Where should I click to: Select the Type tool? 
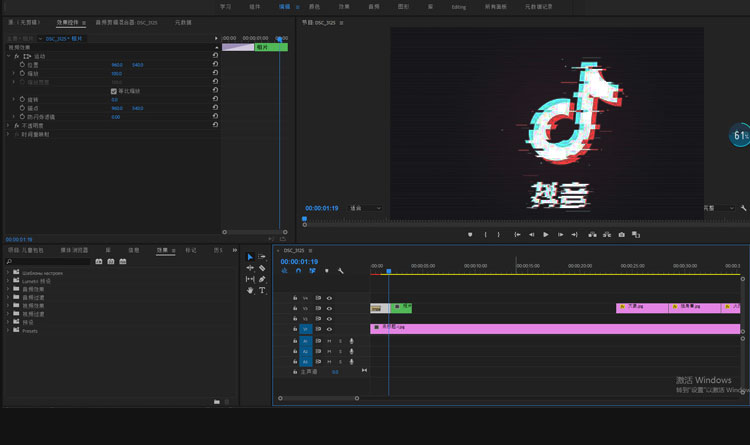pyautogui.click(x=262, y=290)
